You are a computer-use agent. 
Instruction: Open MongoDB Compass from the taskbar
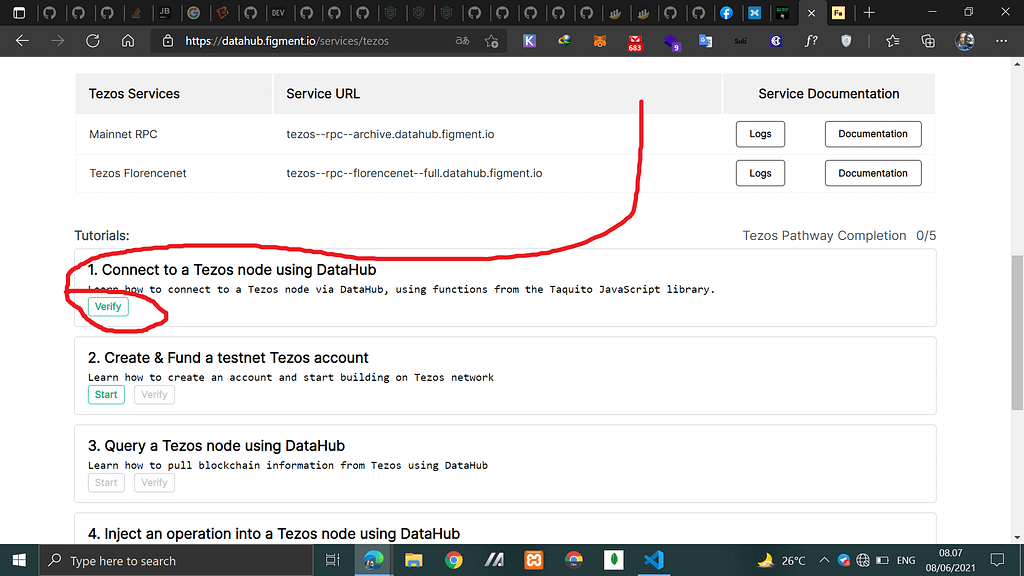pyautogui.click(x=613, y=560)
